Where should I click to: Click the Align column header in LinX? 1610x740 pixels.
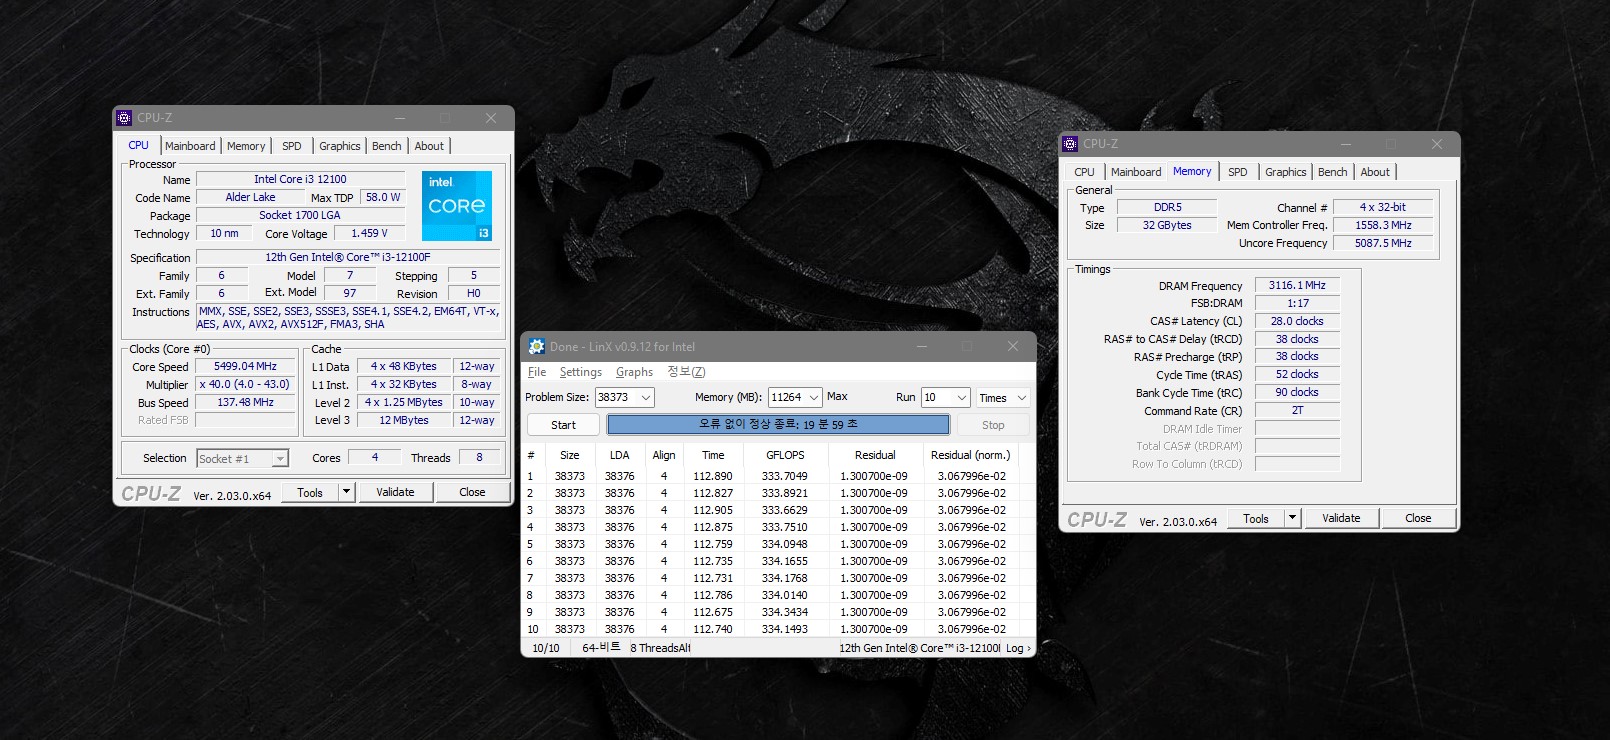[664, 455]
